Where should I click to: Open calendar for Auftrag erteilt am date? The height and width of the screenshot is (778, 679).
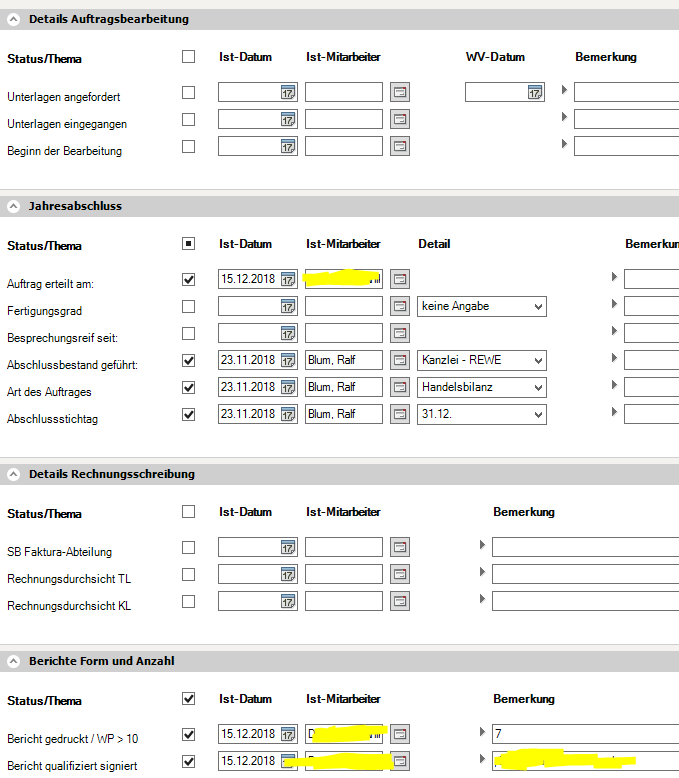pos(288,279)
